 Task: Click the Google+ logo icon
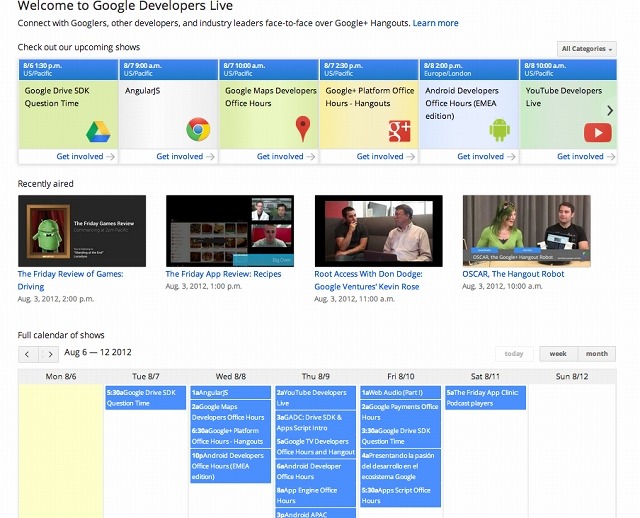pyautogui.click(x=400, y=131)
